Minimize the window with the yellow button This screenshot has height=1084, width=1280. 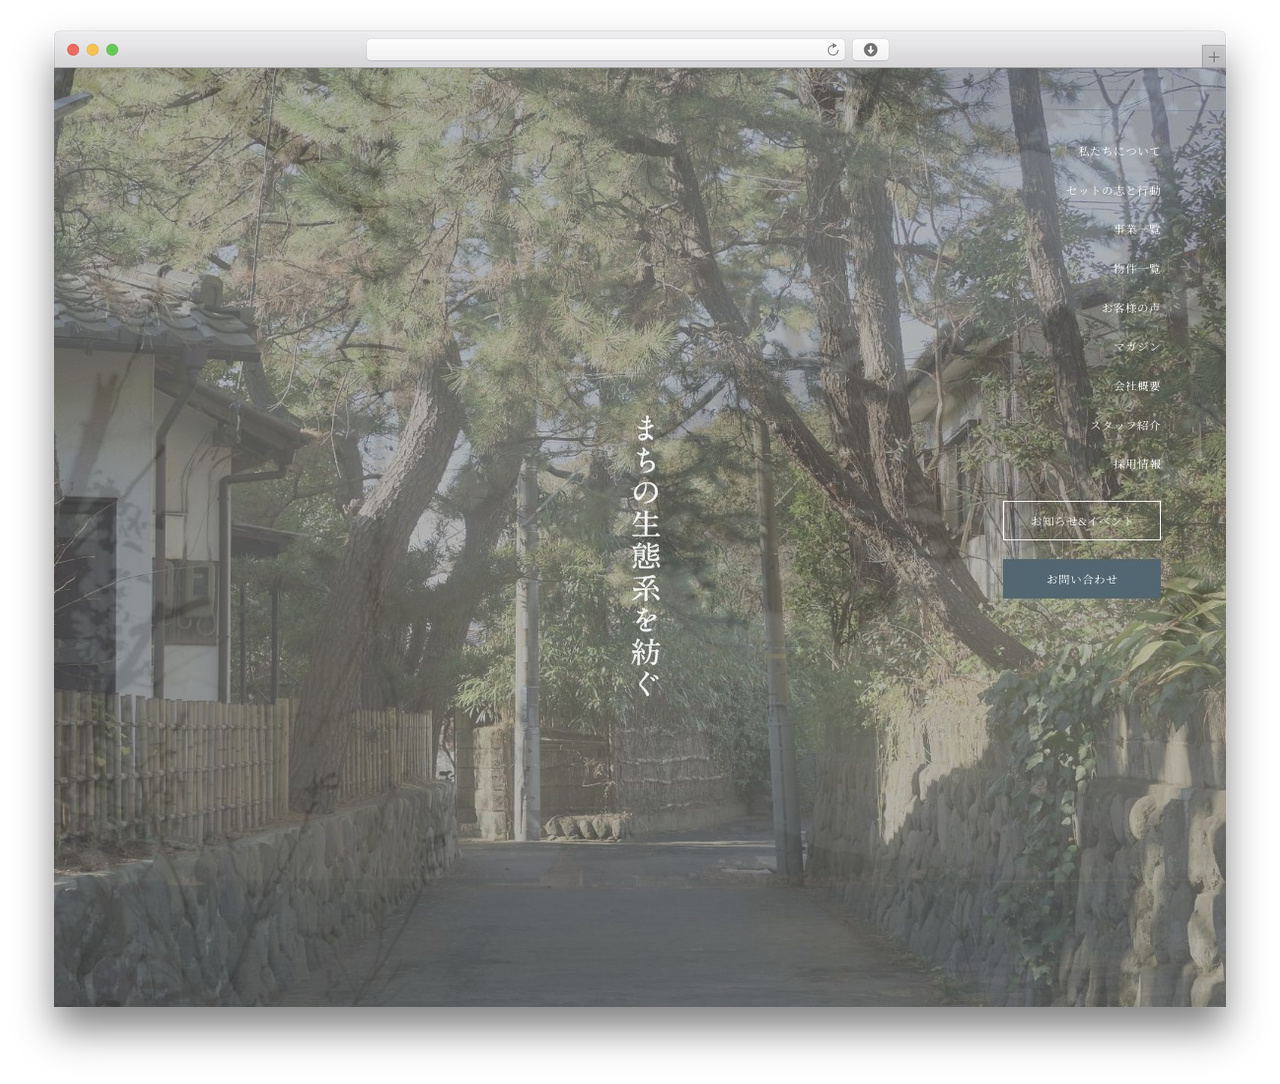(93, 49)
